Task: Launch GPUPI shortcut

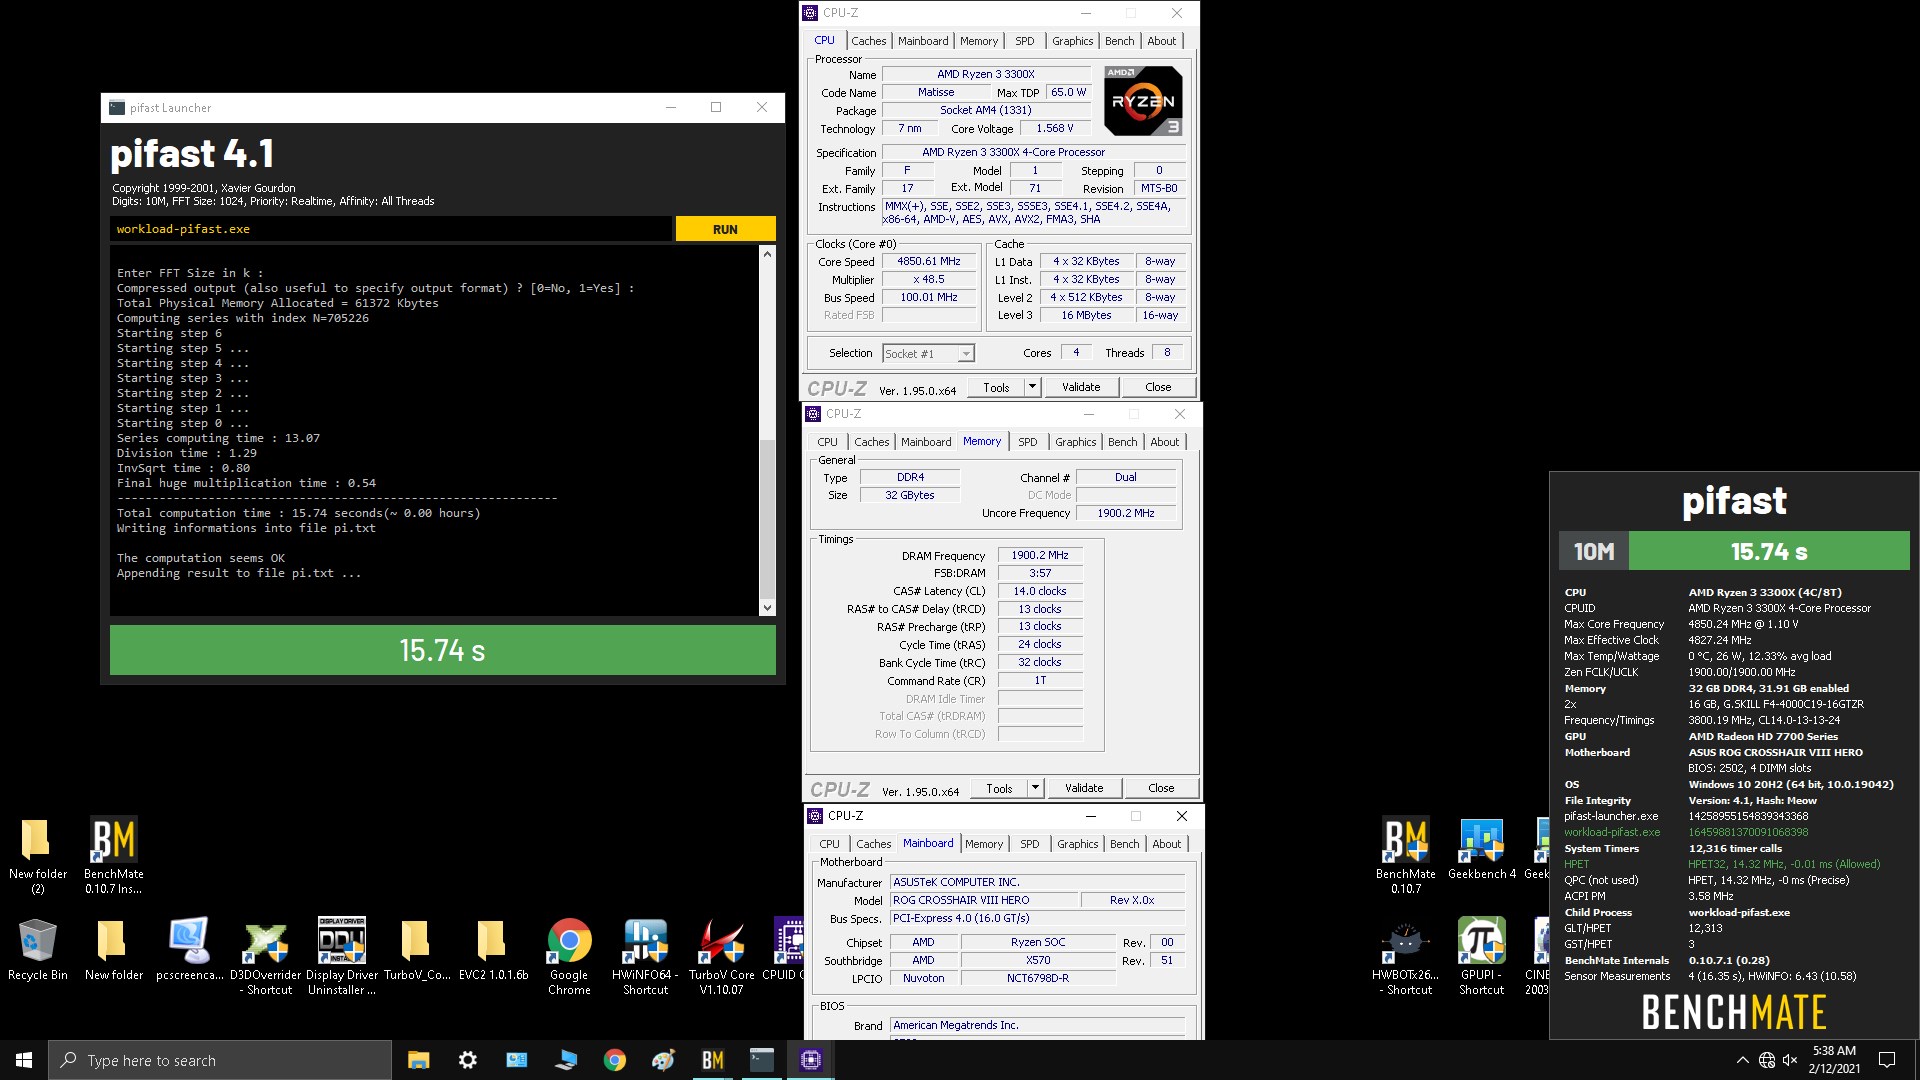Action: [x=1481, y=956]
